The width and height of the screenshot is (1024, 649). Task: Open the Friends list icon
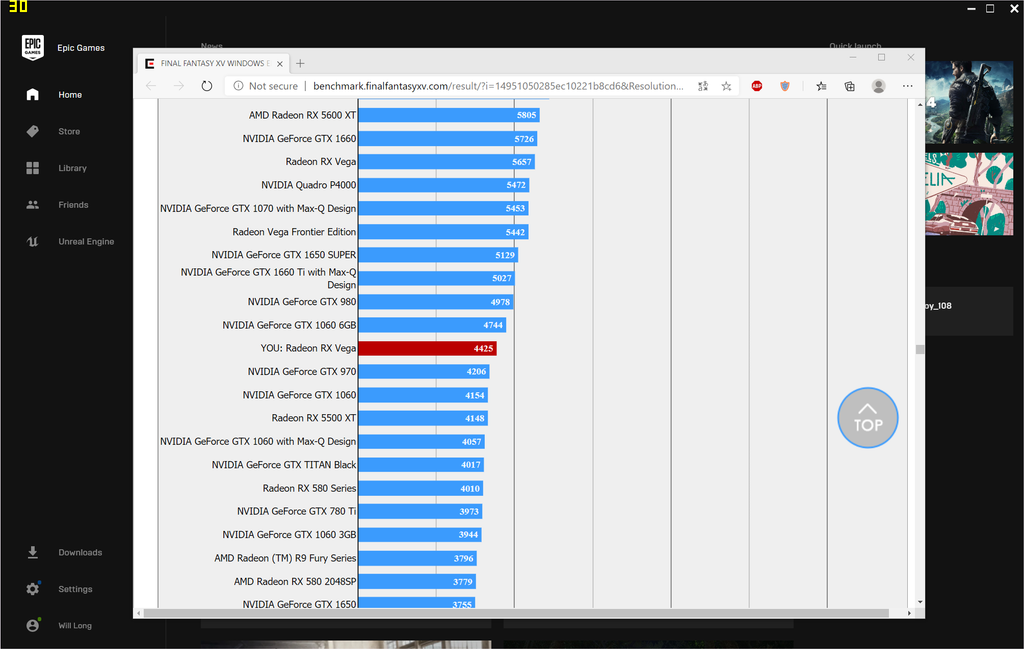click(33, 205)
